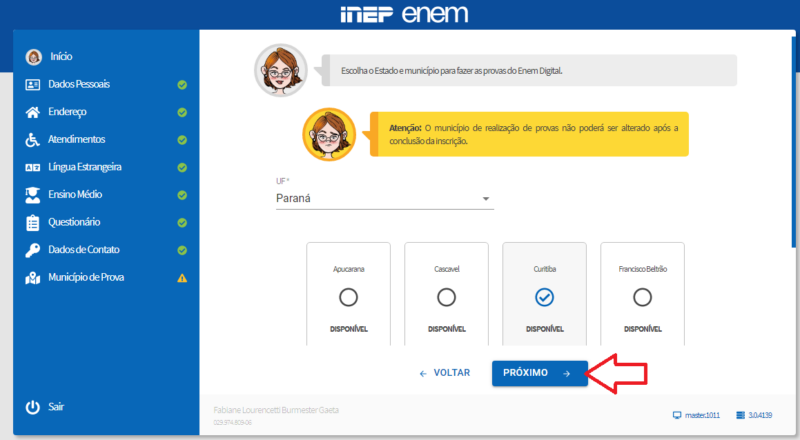The height and width of the screenshot is (440, 800).
Task: Click the Língua Estrangeira language icon
Action: [33, 167]
